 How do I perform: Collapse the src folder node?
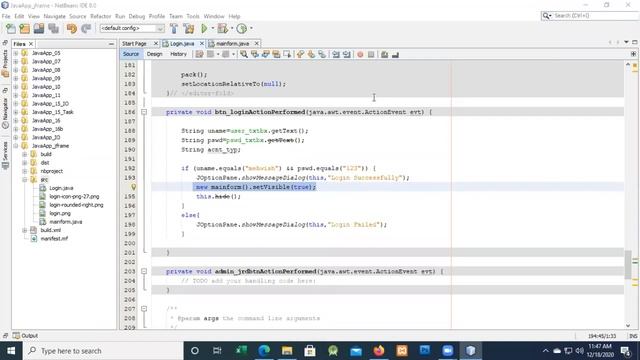(x=24, y=180)
